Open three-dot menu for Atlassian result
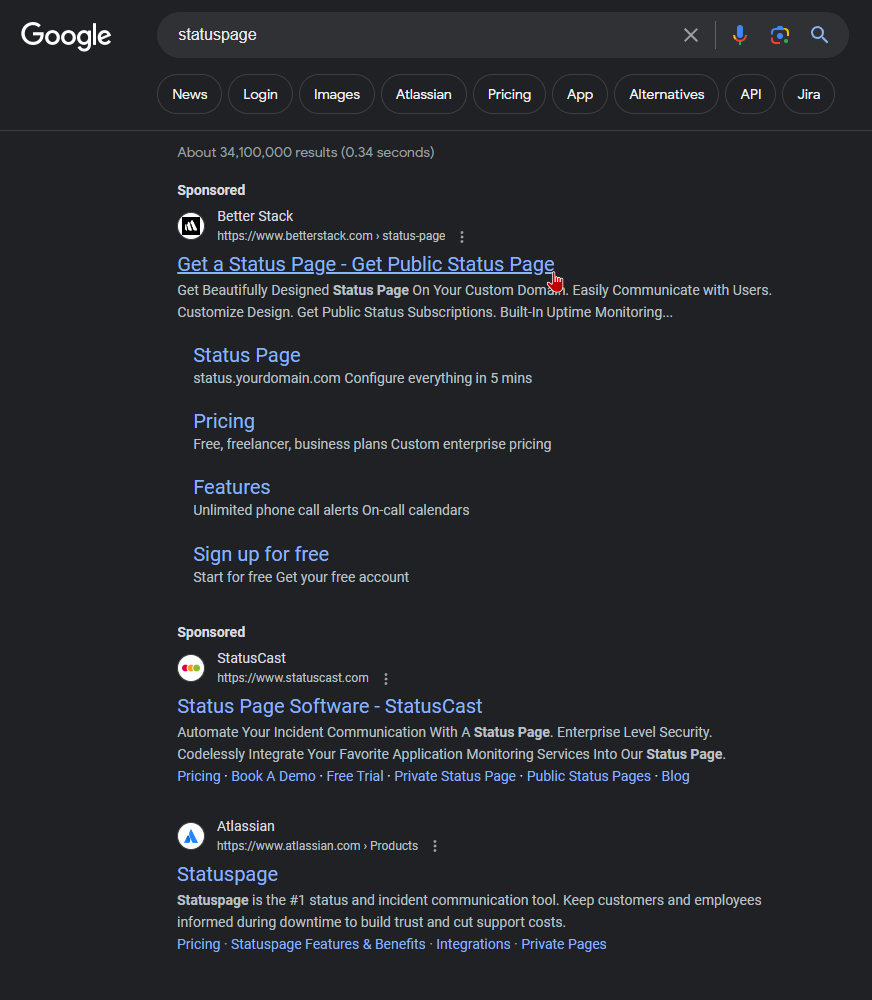 pos(435,846)
